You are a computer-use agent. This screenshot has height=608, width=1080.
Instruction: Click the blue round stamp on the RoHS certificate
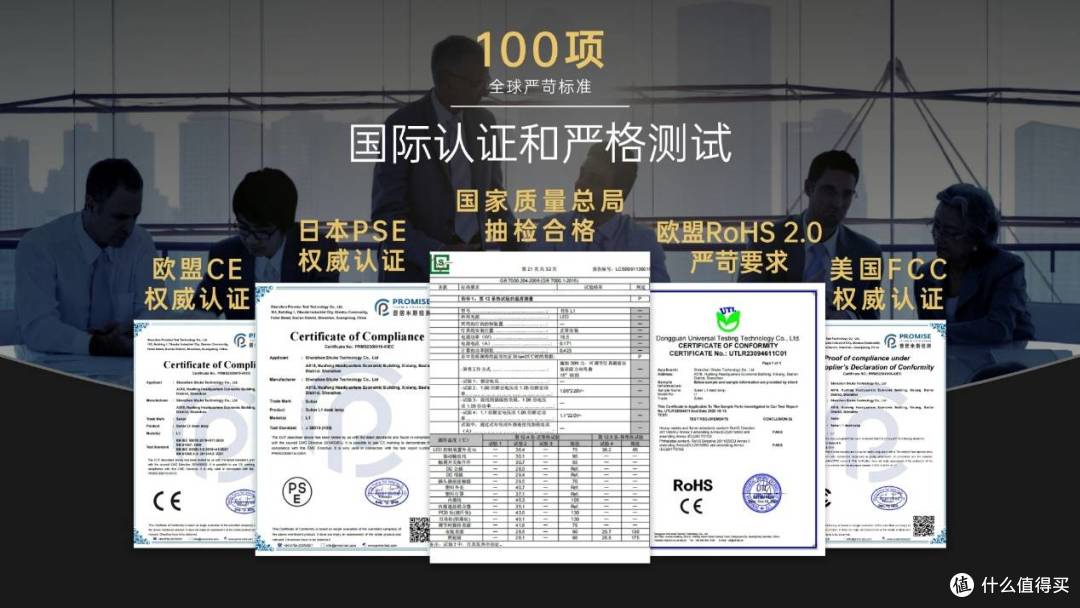pyautogui.click(x=762, y=493)
